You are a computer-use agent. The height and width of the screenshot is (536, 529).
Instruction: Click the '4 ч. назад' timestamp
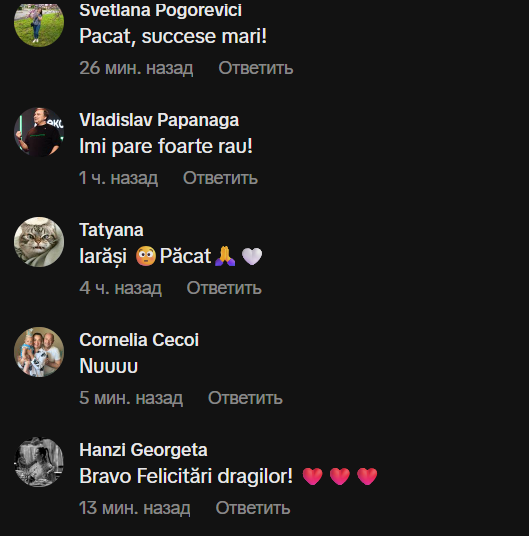click(120, 288)
